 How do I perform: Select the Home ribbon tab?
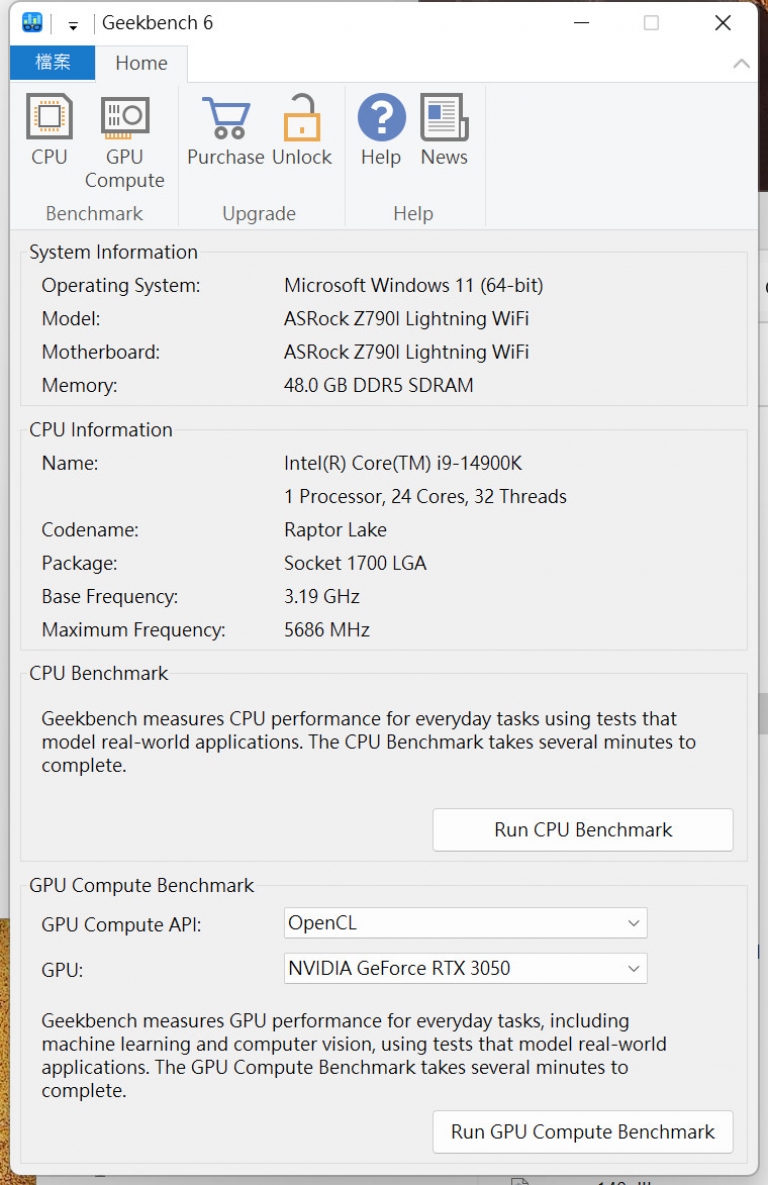141,63
